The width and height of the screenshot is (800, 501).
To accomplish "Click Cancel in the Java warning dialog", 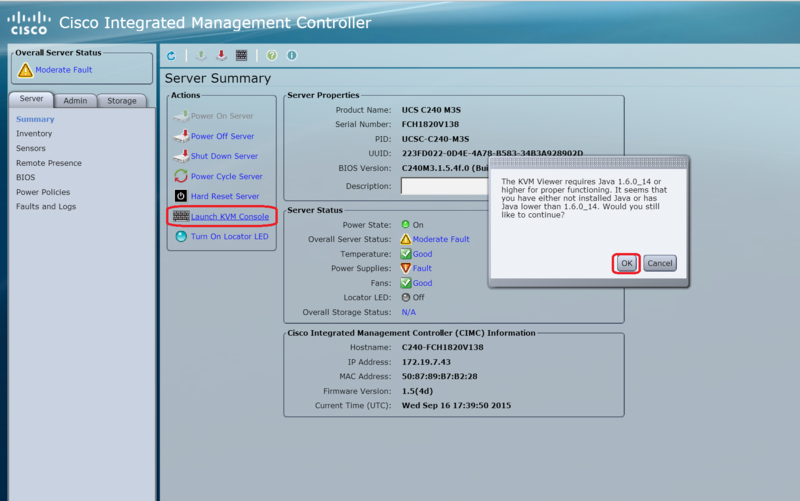I will coord(660,263).
